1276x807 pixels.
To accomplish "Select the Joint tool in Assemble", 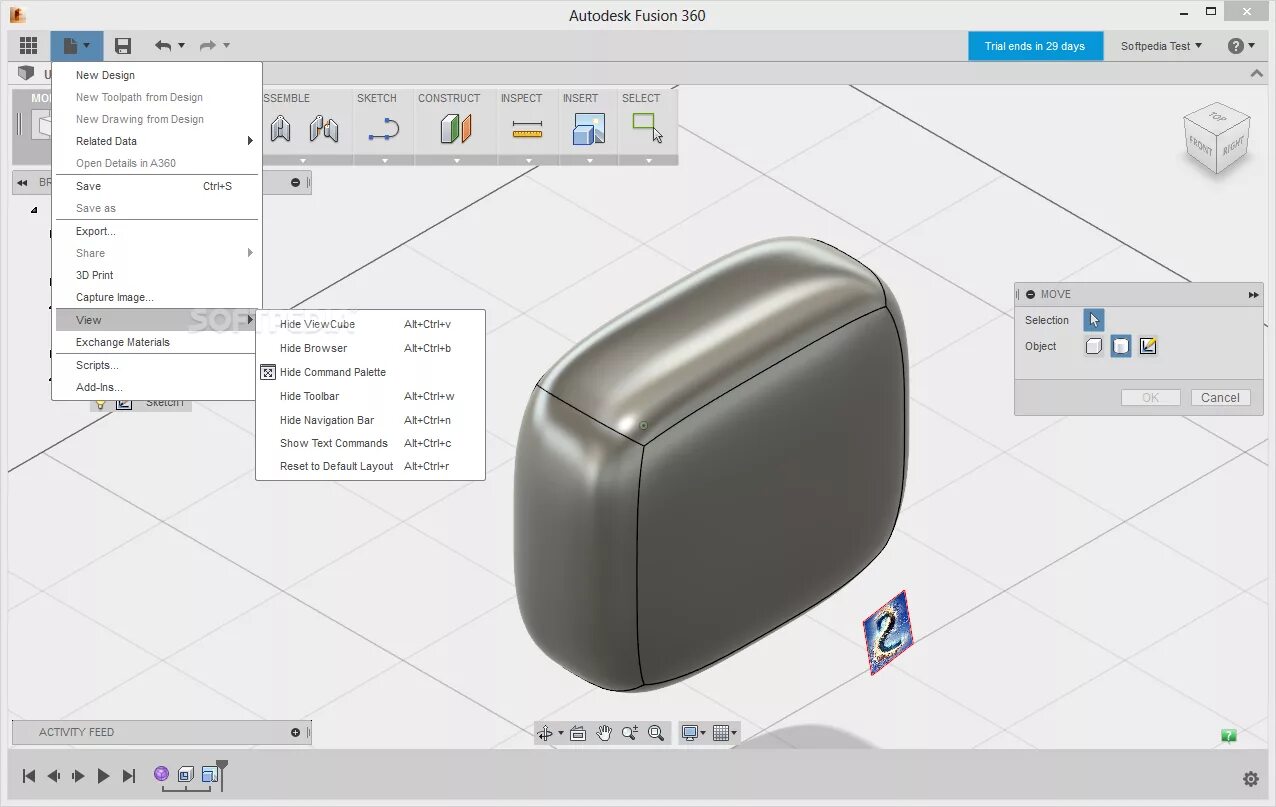I will (x=281, y=129).
